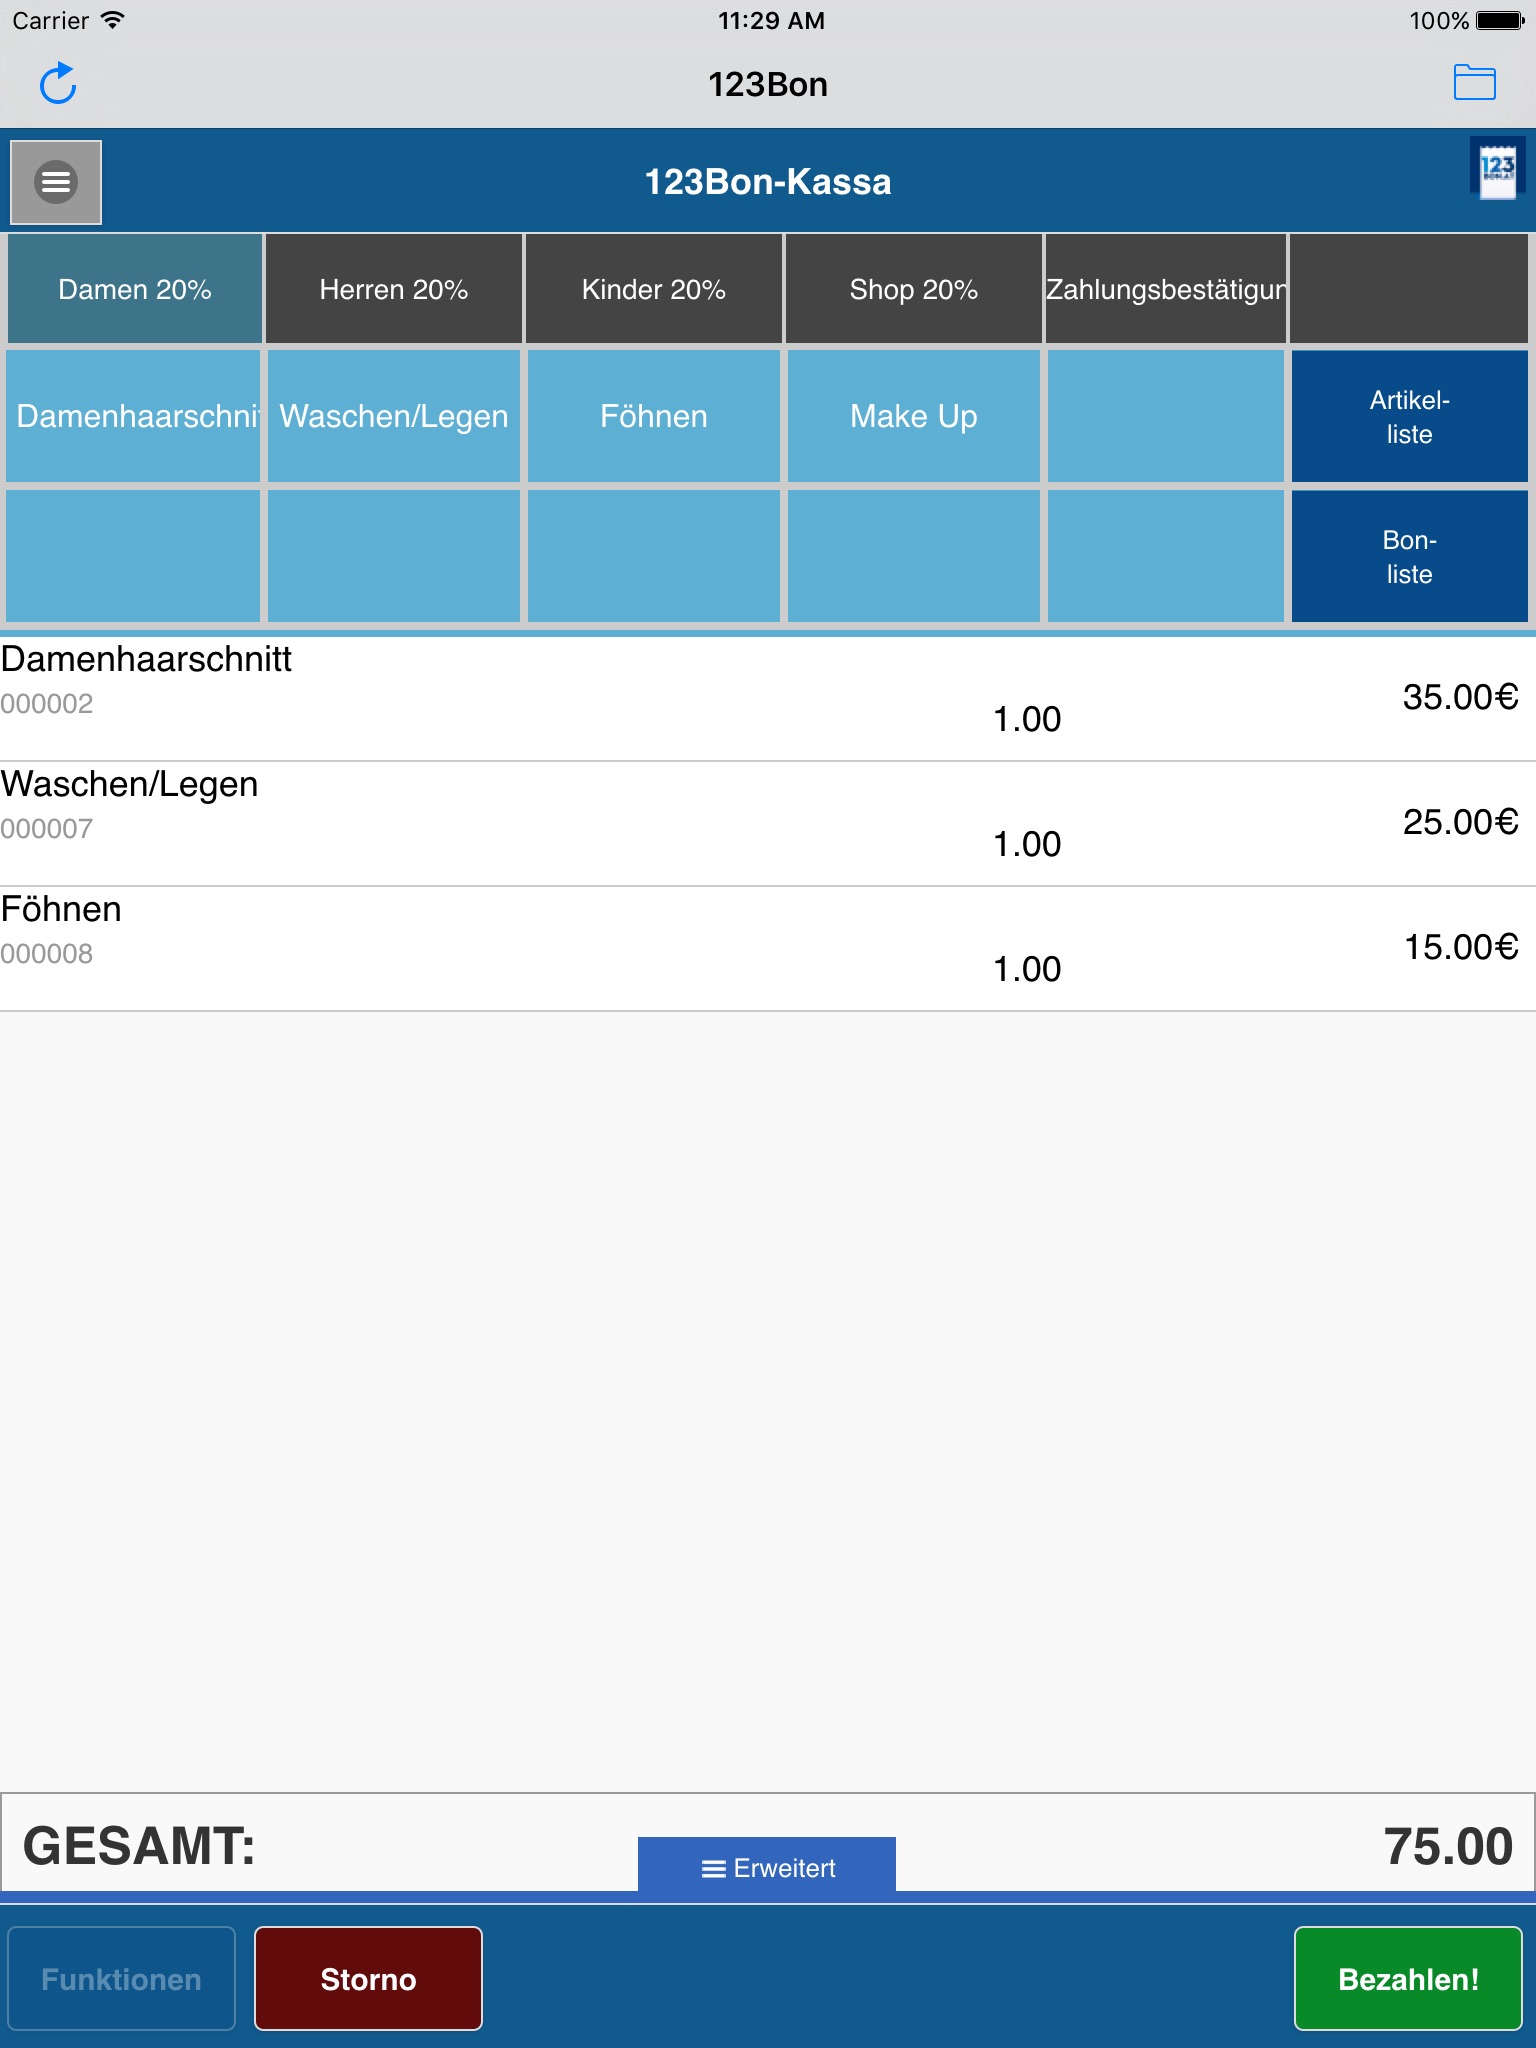This screenshot has height=2048, width=1536.
Task: Open the Bon-liste
Action: point(1409,557)
